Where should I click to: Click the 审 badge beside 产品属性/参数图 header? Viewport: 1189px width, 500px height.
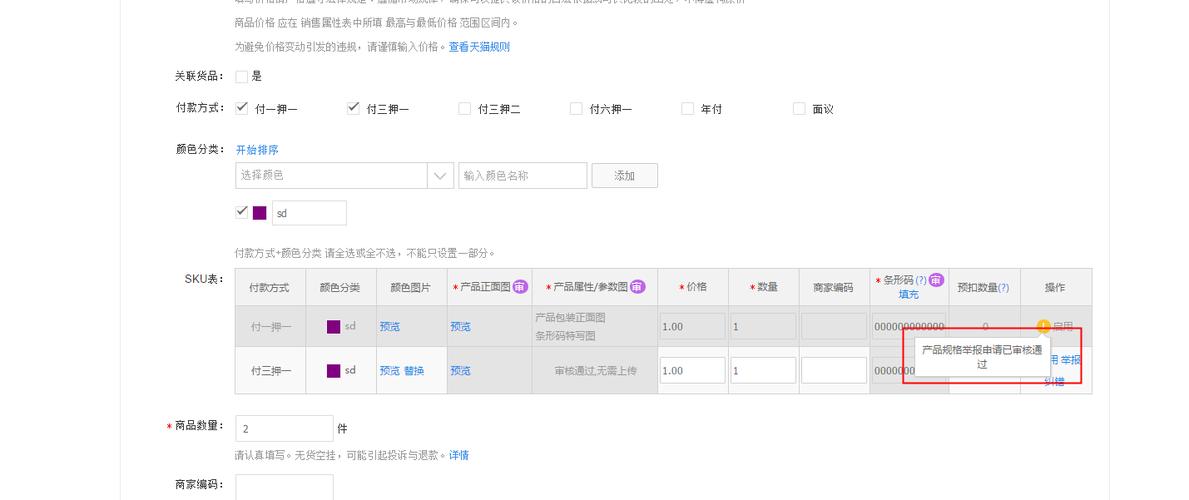[636, 287]
